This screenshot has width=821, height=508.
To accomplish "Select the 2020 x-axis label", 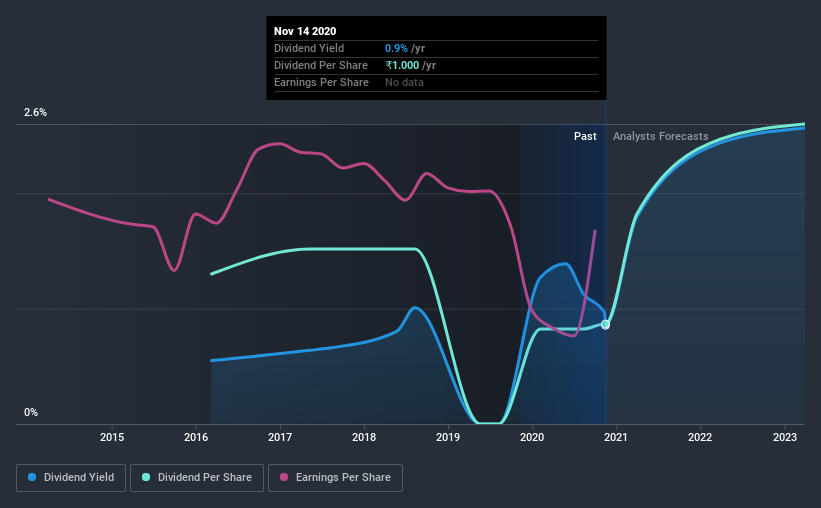I will click(x=532, y=437).
